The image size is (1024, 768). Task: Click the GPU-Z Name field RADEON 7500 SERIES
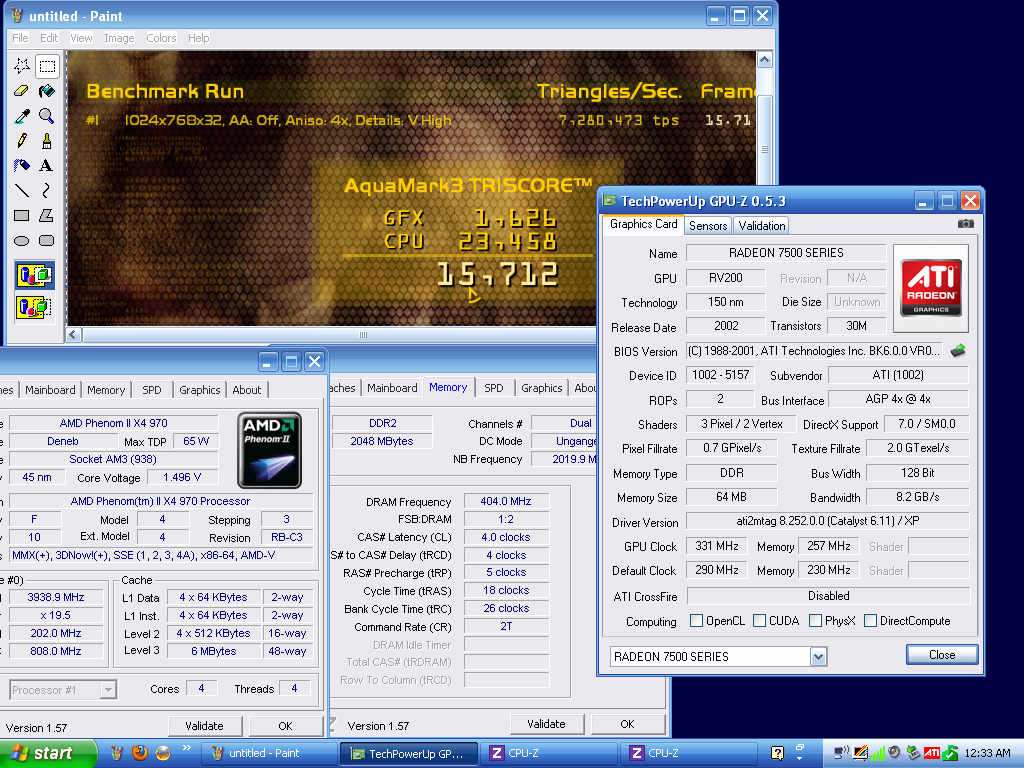pyautogui.click(x=786, y=253)
